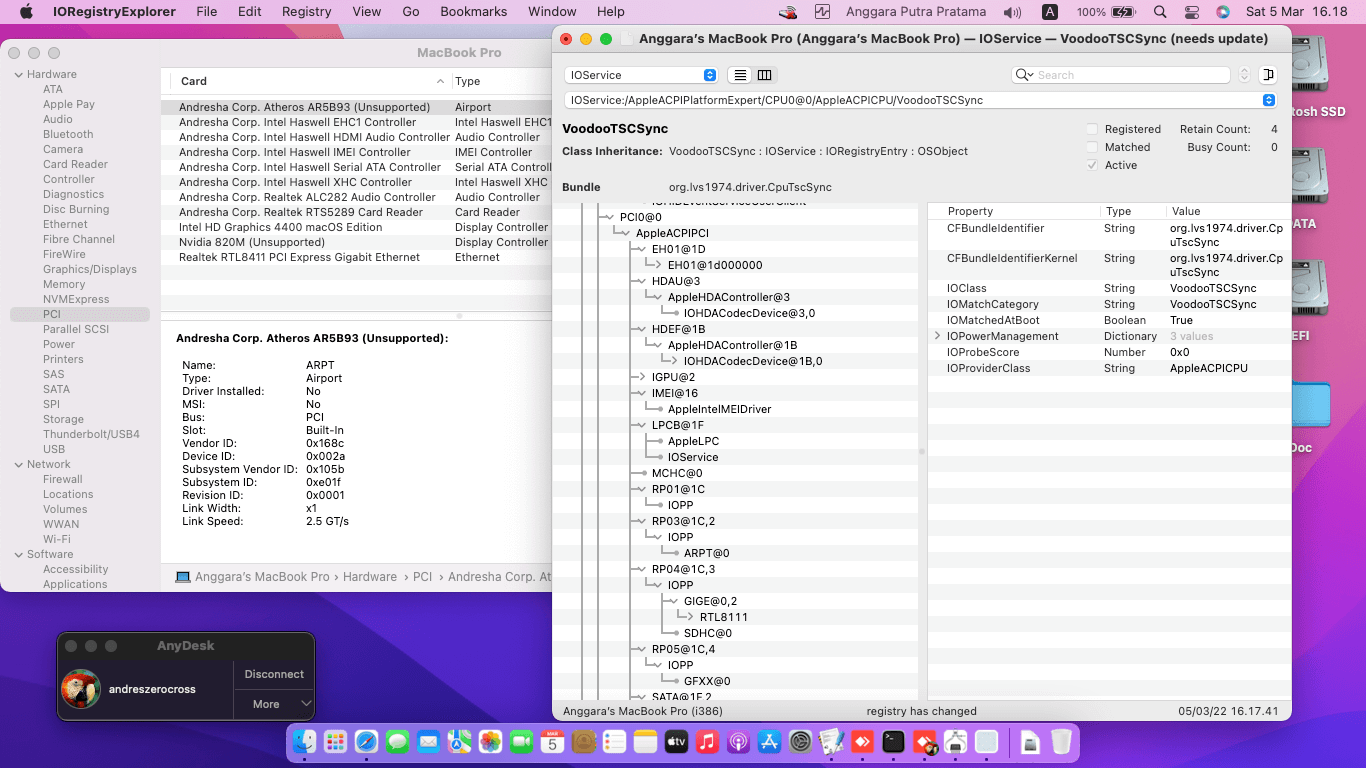The width and height of the screenshot is (1366, 768).
Task: Open Music from the Dock
Action: coord(707,741)
